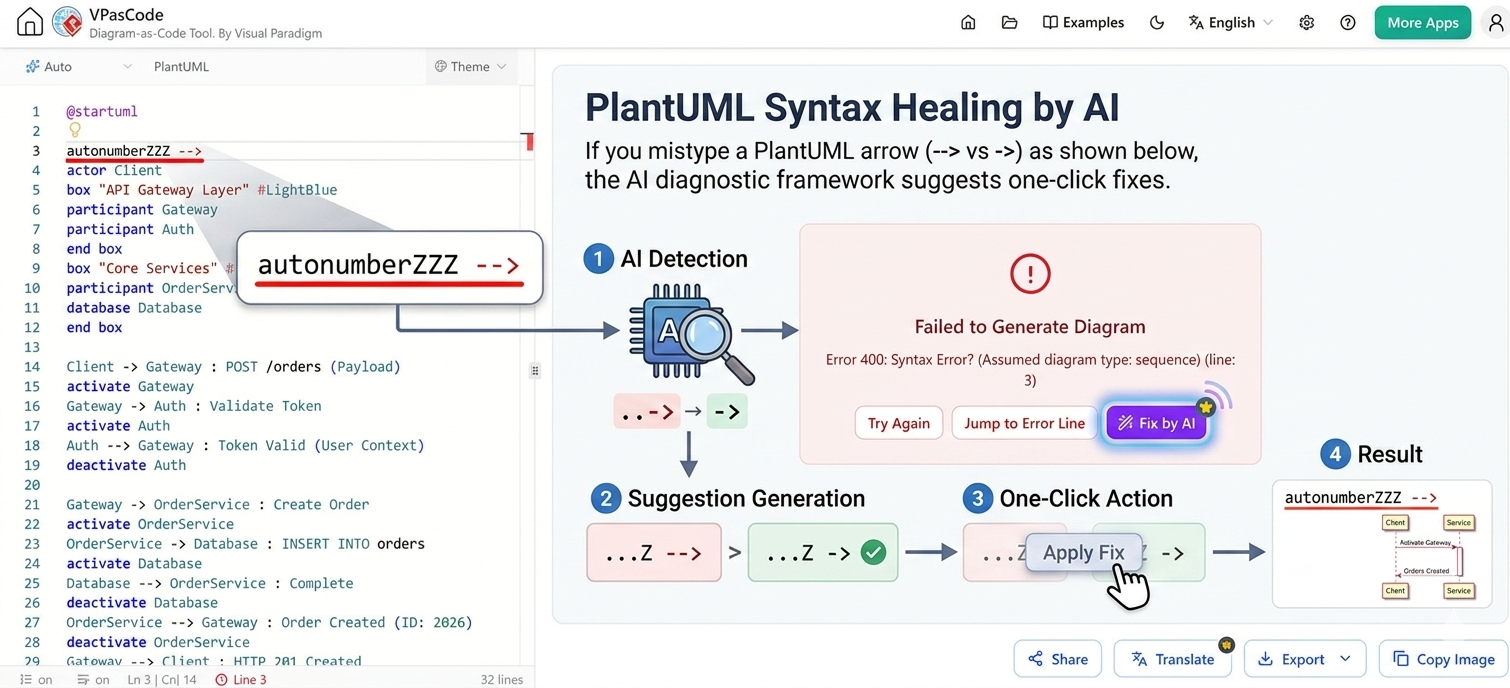Click the '@startuml' text on line 1
This screenshot has width=1510, height=688.
tap(102, 111)
